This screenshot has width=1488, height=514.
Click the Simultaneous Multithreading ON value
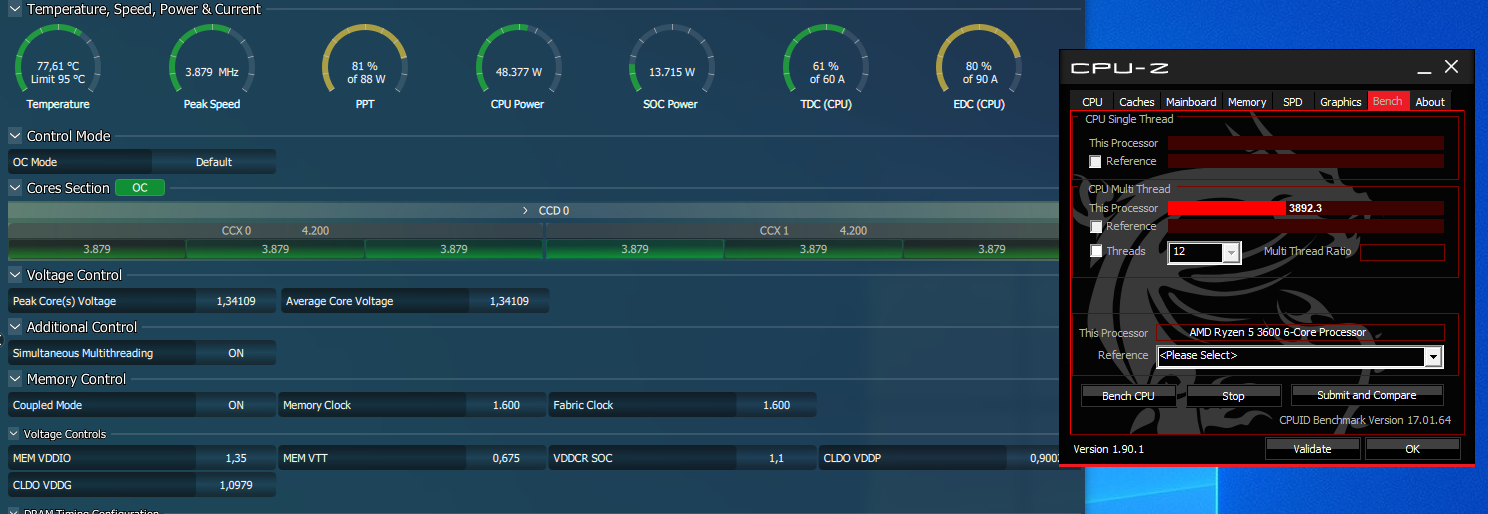(236, 353)
